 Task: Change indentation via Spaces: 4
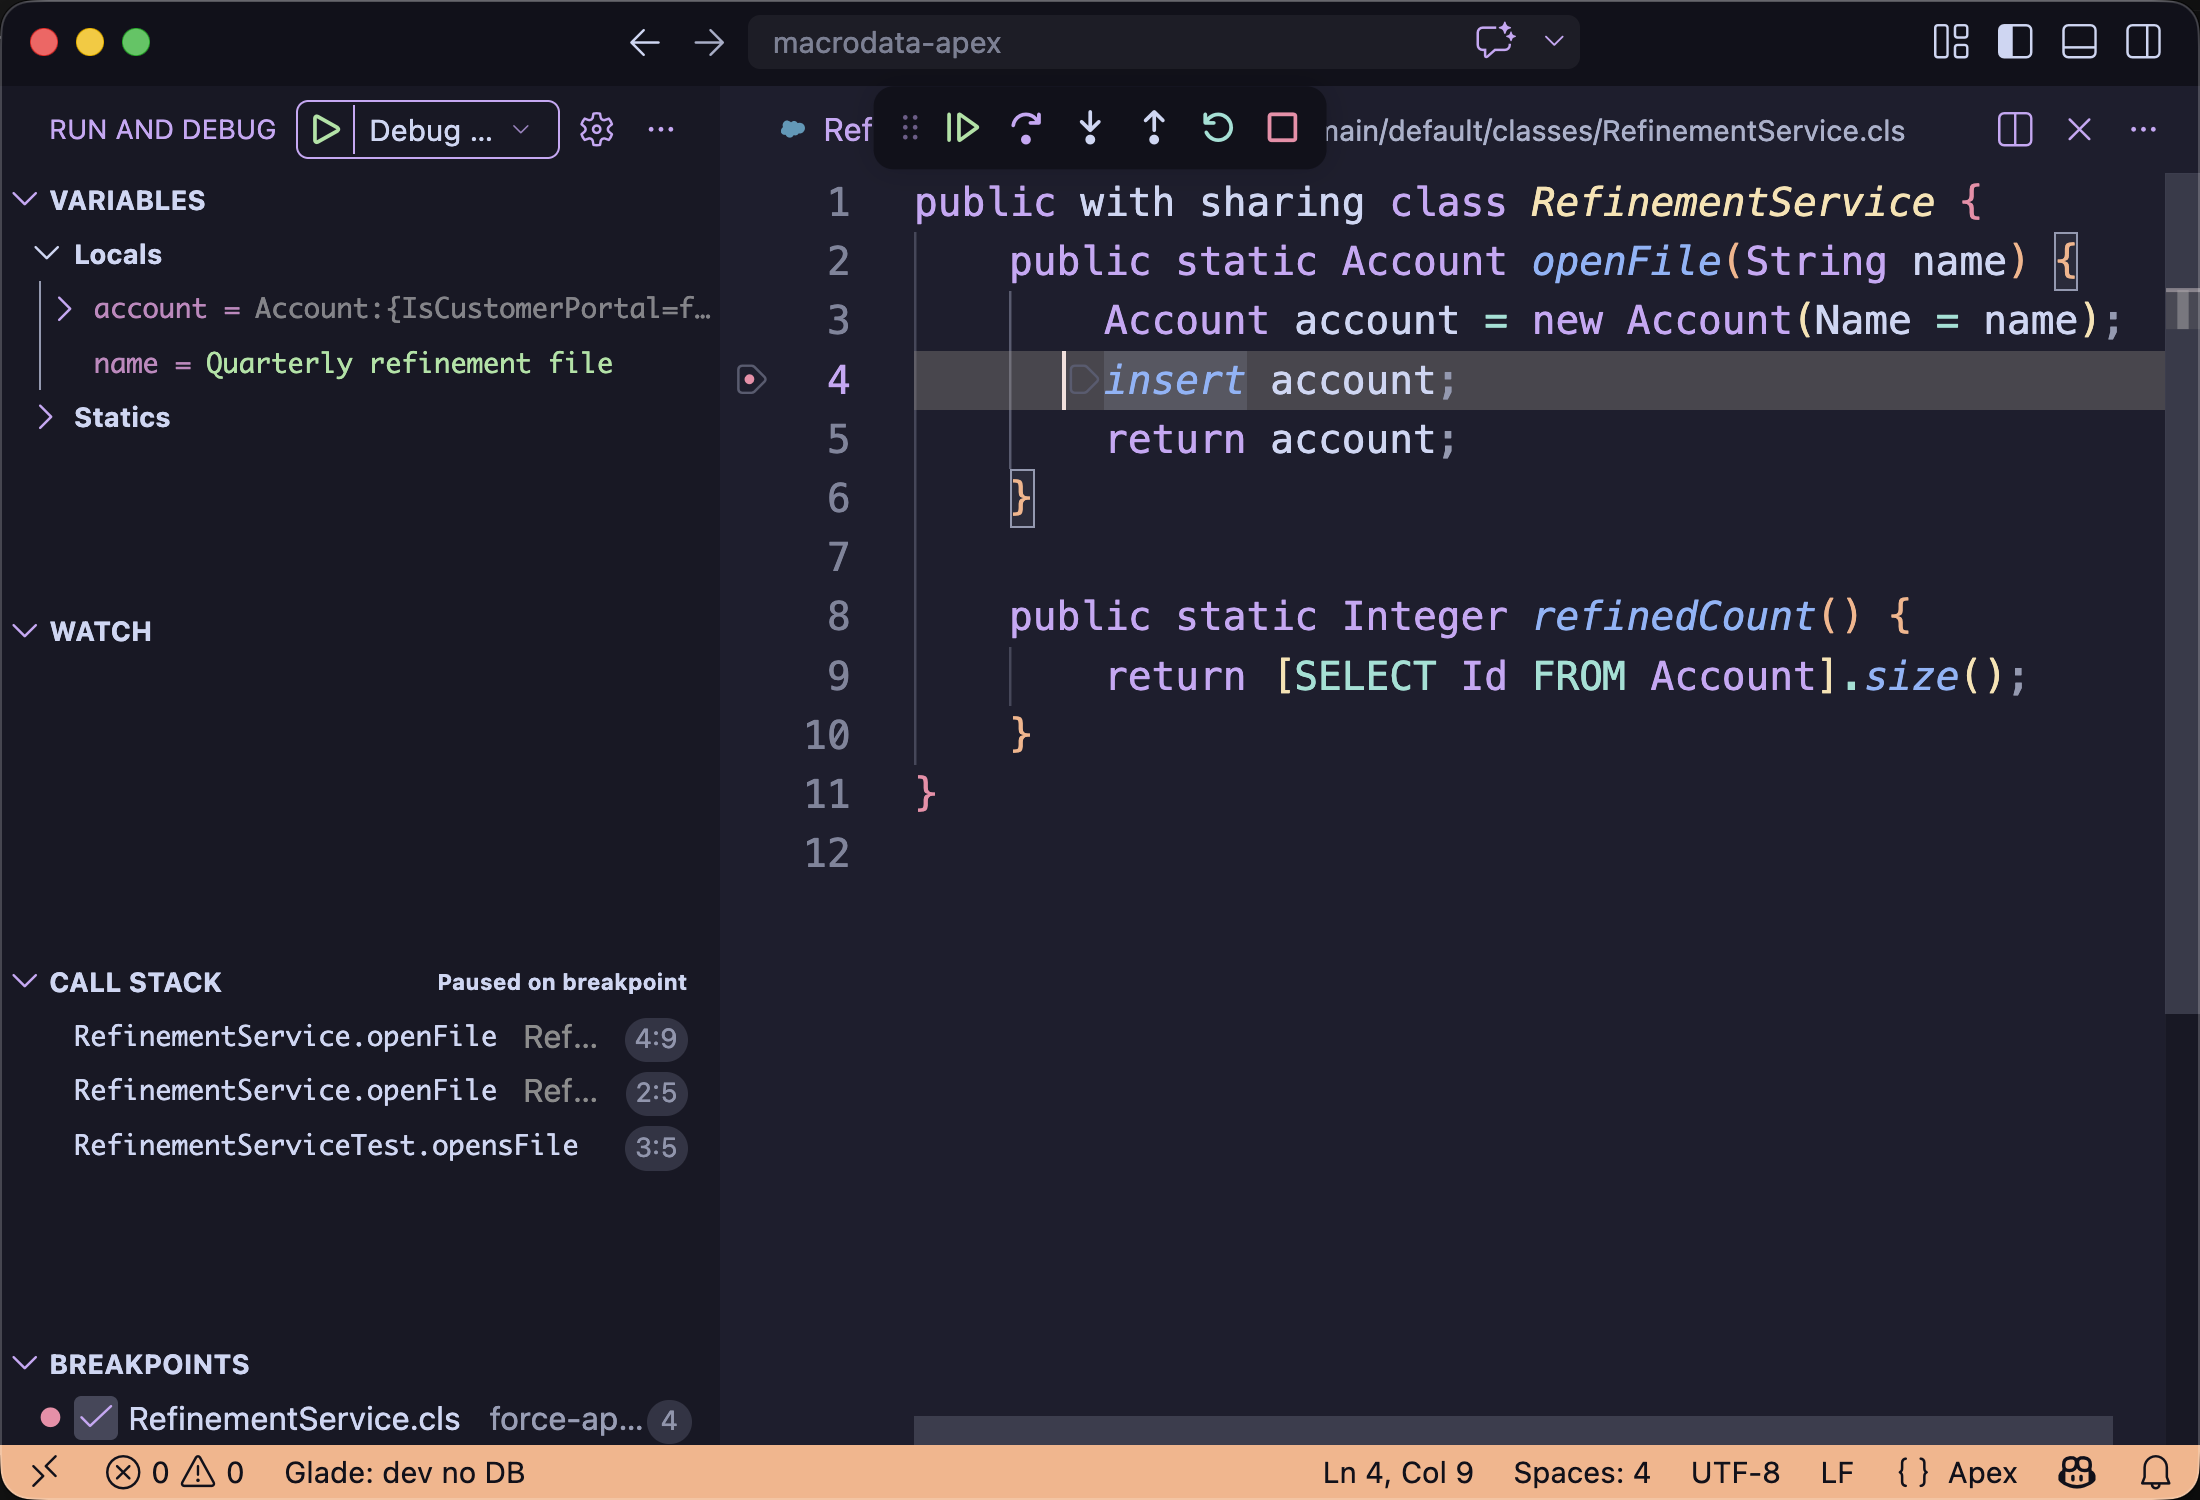[1581, 1472]
